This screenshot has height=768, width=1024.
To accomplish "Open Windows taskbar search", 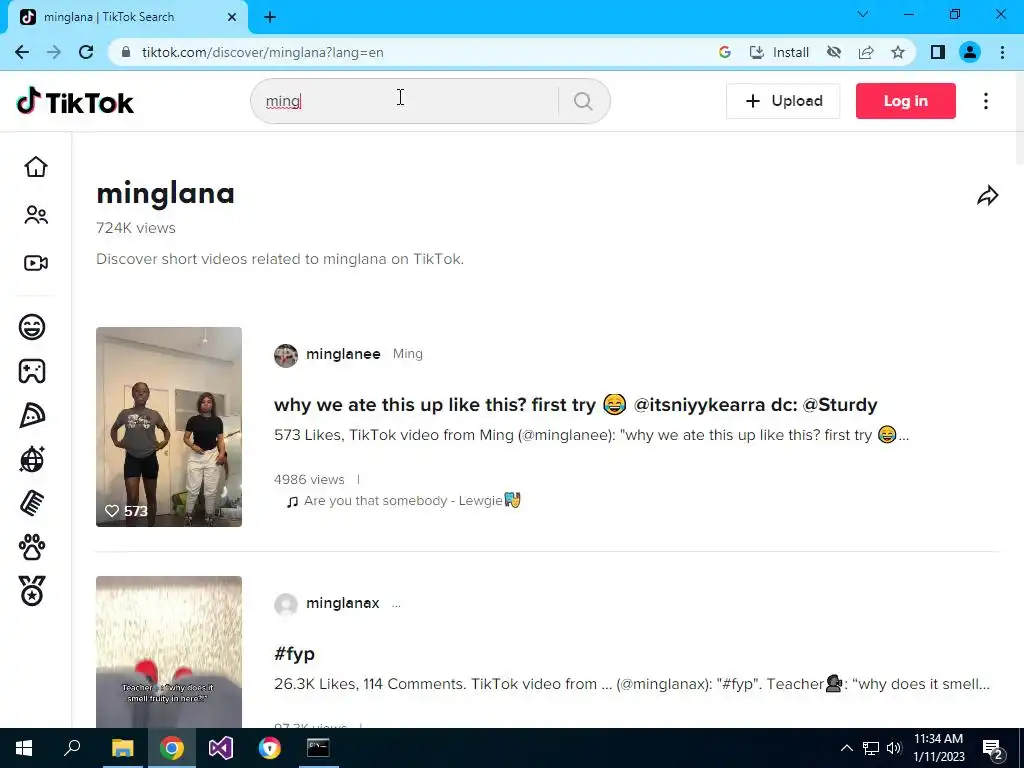I will pos(72,748).
